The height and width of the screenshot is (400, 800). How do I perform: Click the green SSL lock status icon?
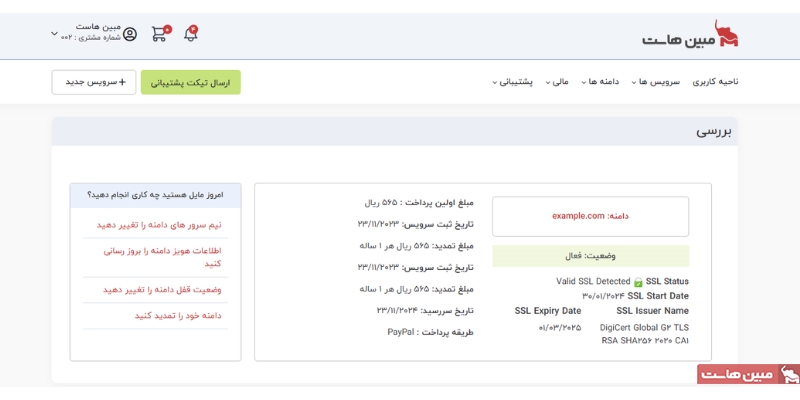tap(637, 282)
